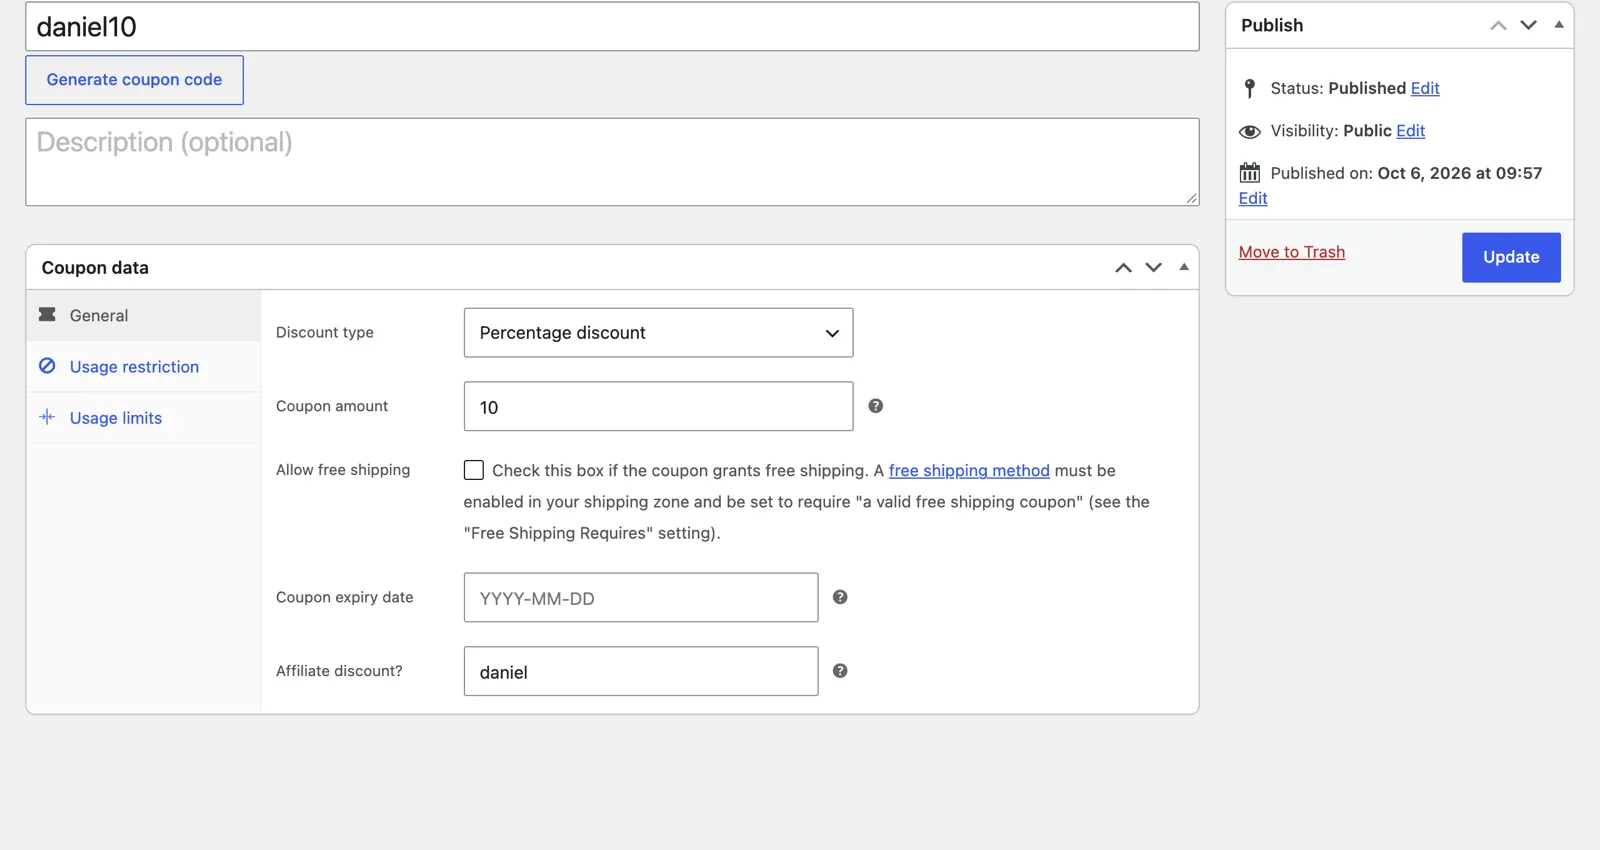This screenshot has width=1600, height=850.
Task: Click the Allow free shipping label
Action: coord(343,470)
